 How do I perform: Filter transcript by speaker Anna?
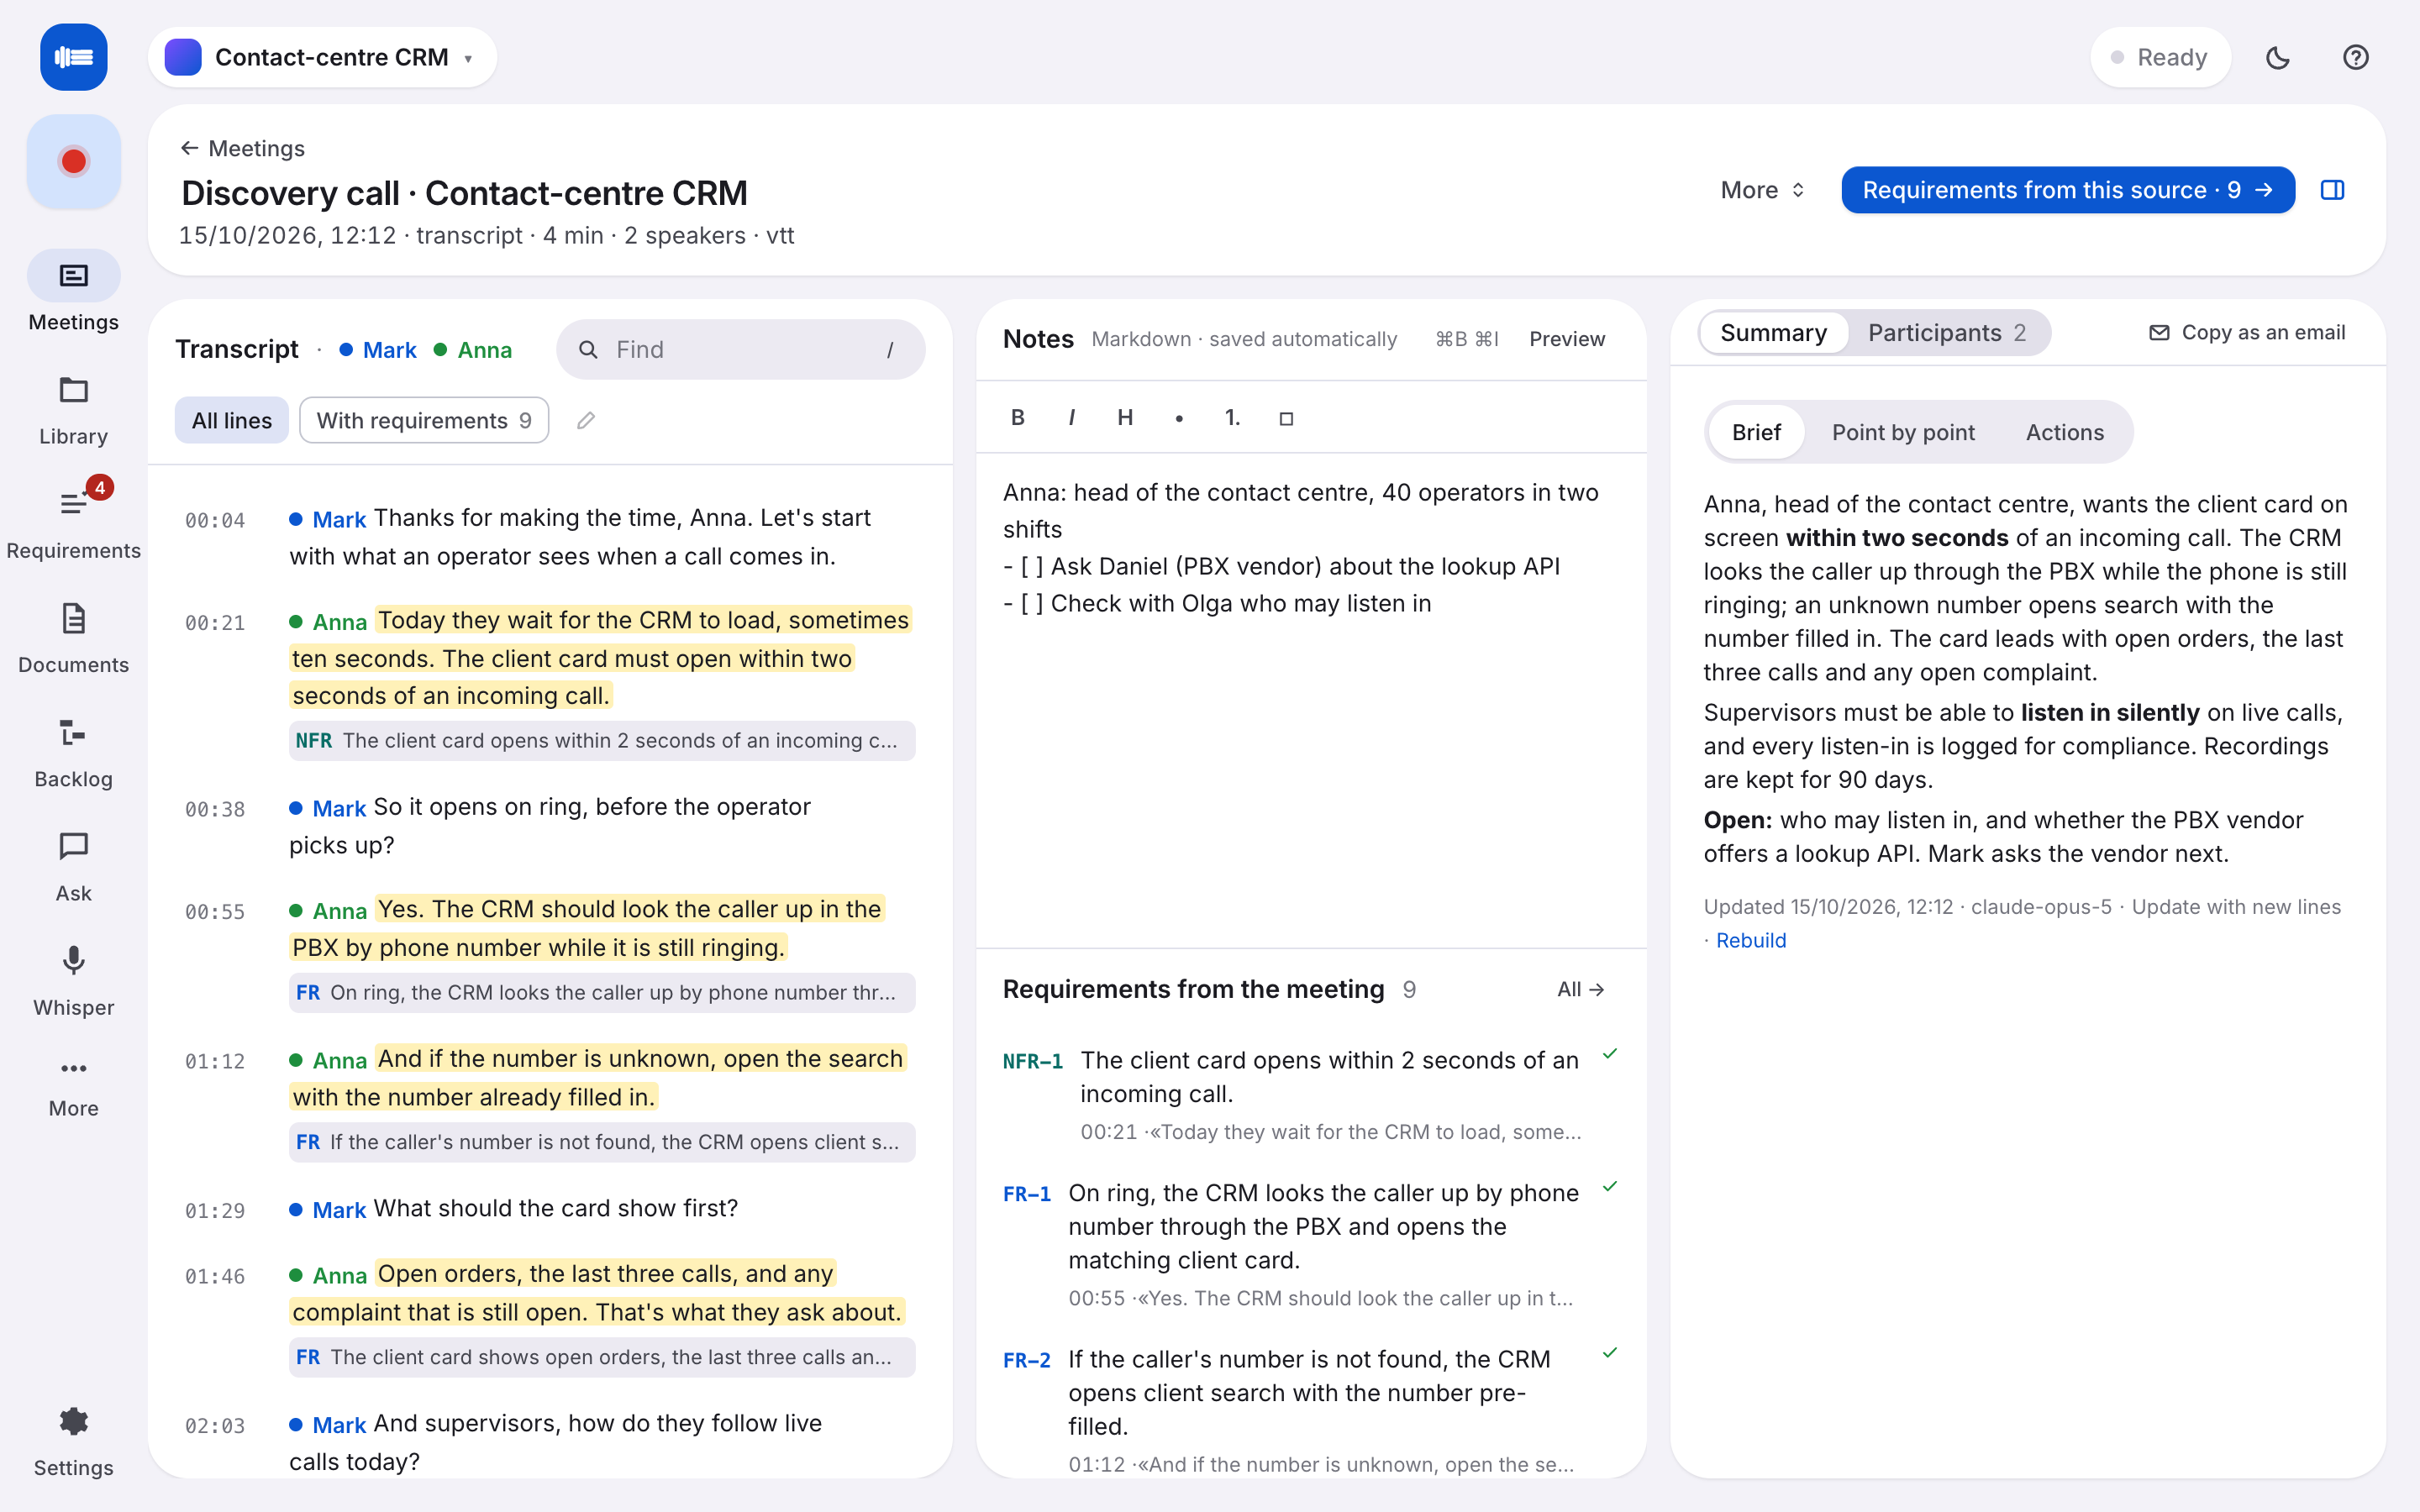point(473,350)
